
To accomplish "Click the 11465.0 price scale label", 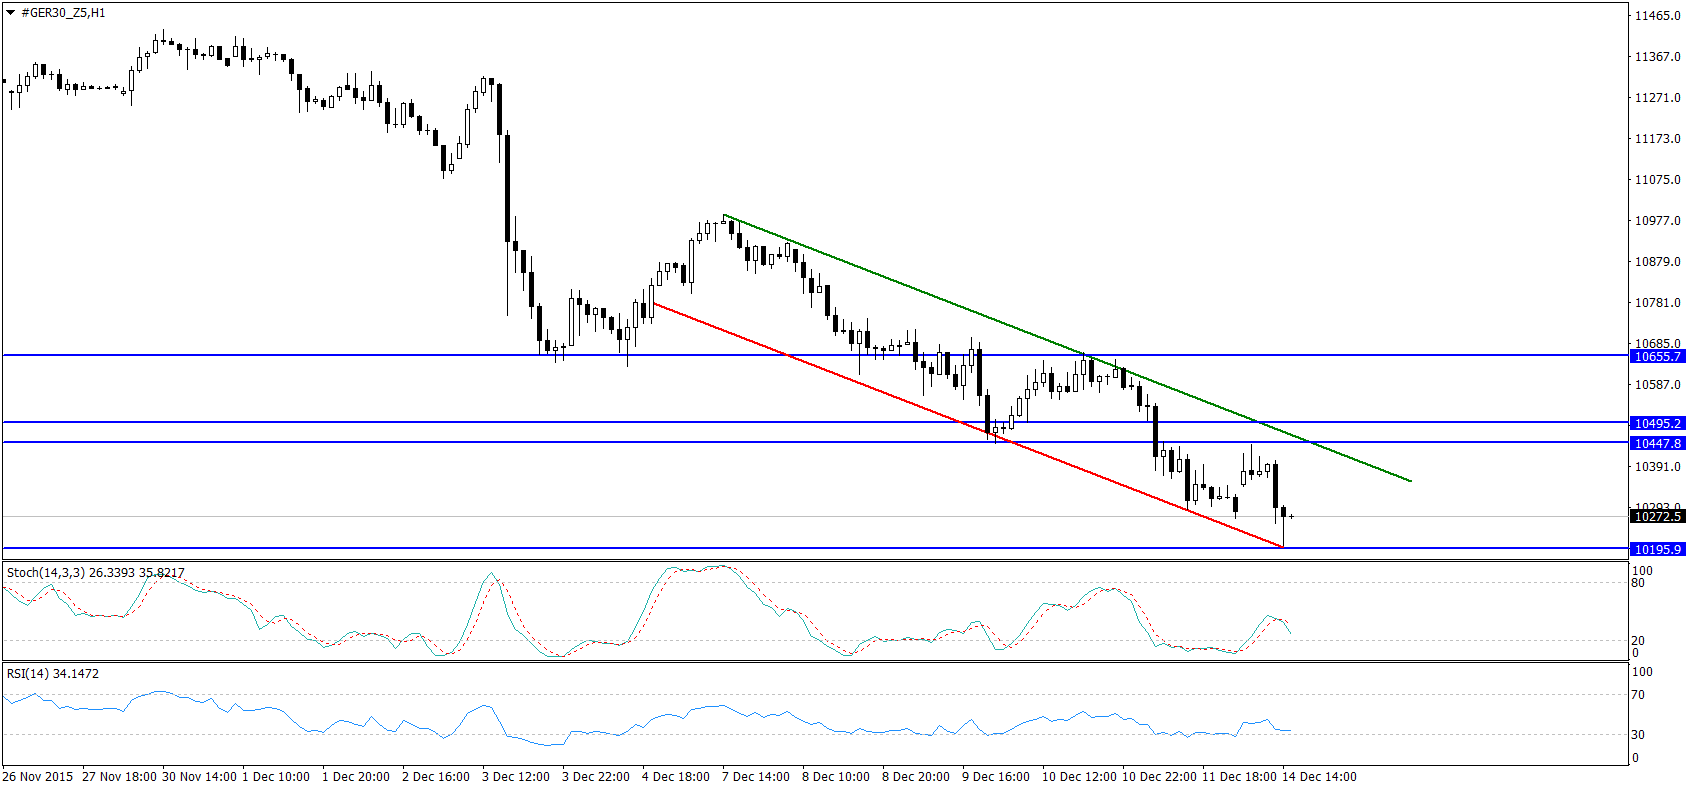I will (1658, 16).
